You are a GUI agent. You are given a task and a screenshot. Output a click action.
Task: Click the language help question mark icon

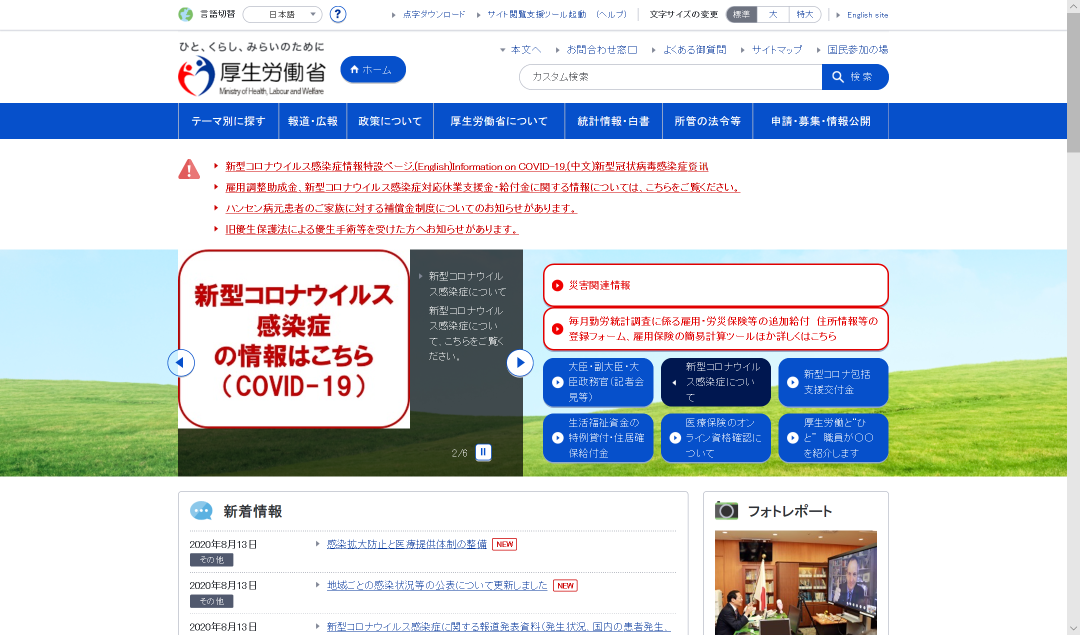[x=338, y=14]
